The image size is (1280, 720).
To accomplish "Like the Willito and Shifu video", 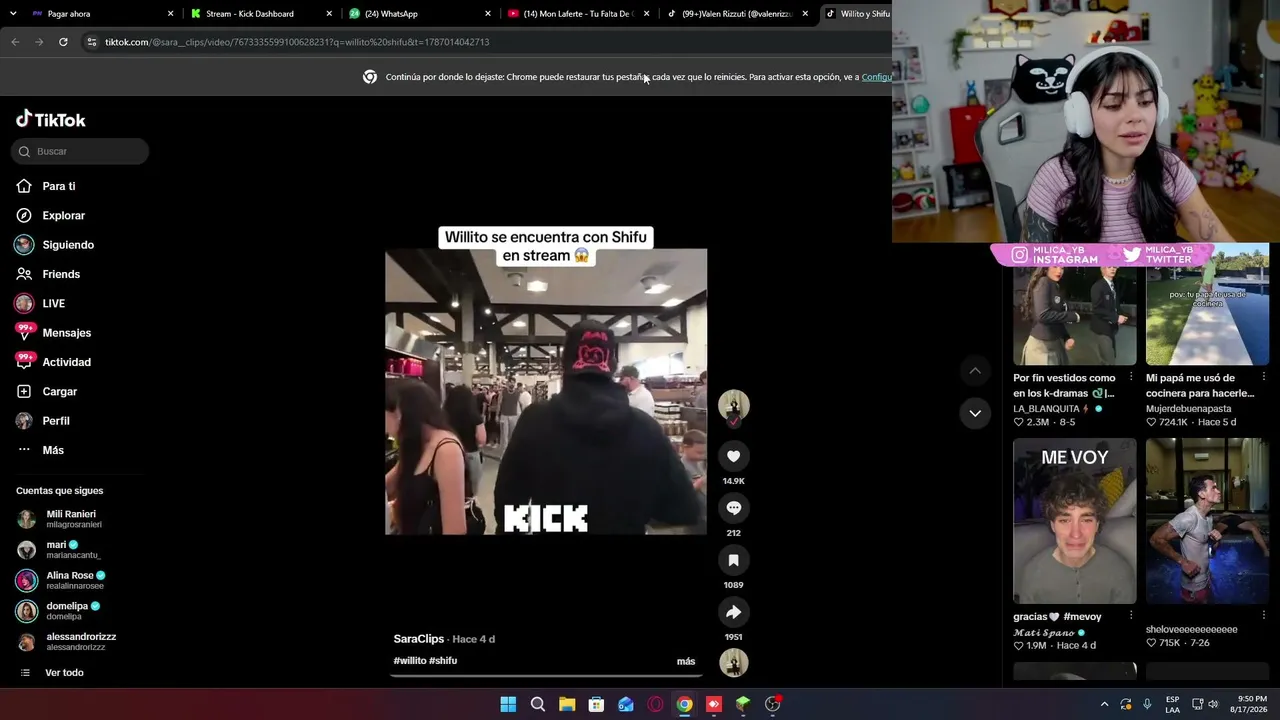I will (x=733, y=456).
